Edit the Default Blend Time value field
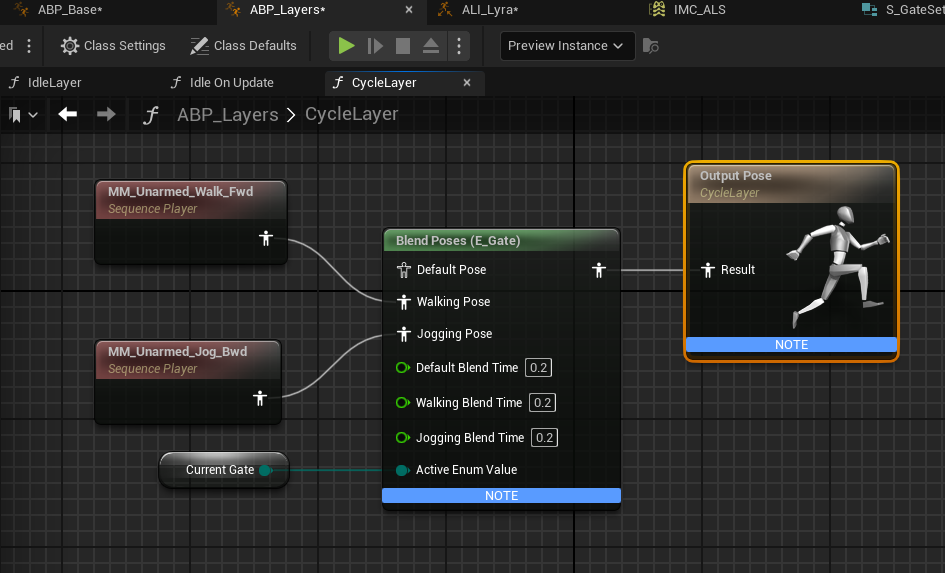Viewport: 945px width, 573px height. pos(538,368)
